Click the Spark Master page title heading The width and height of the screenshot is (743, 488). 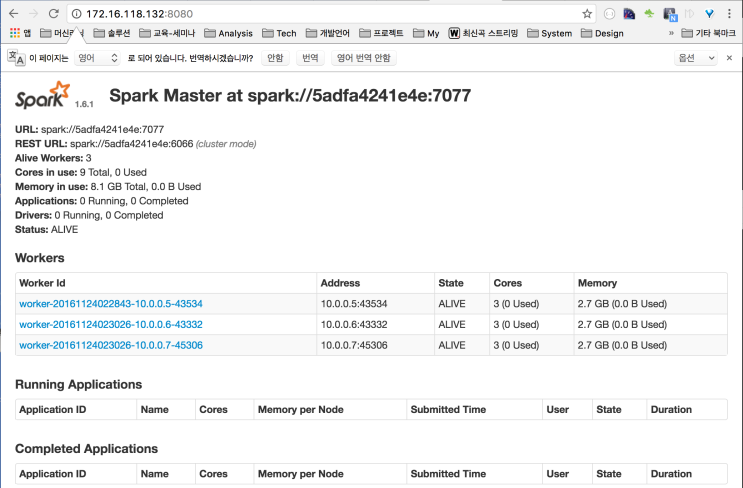click(x=290, y=95)
